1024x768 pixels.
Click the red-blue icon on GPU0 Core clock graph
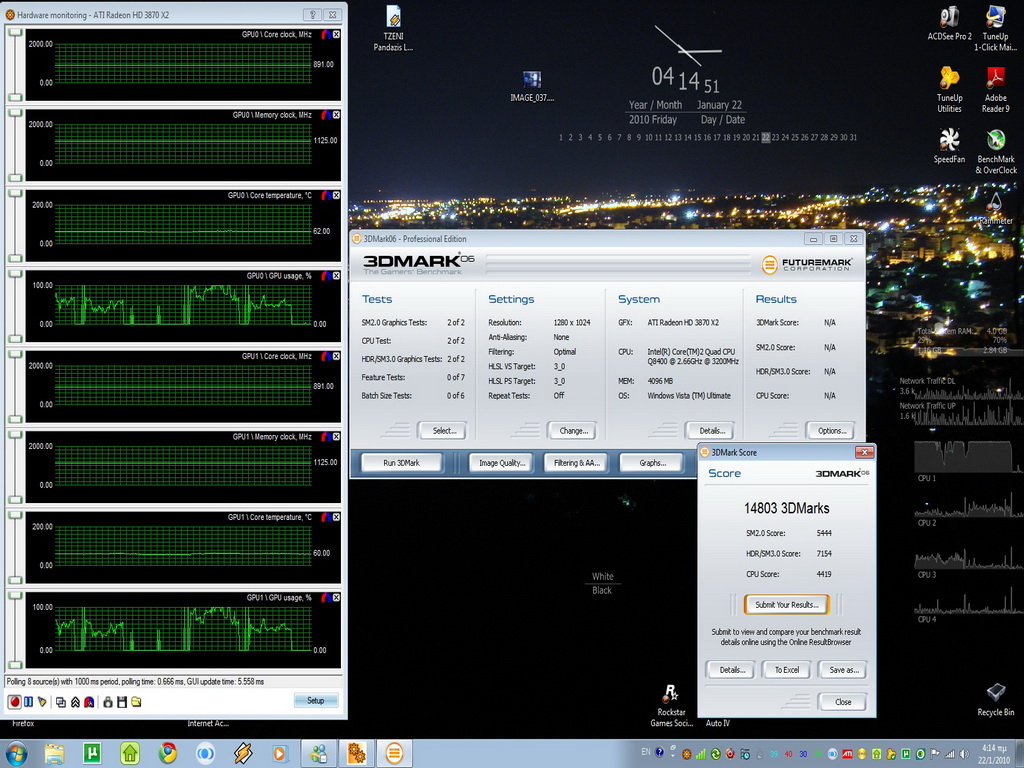pyautogui.click(x=326, y=34)
